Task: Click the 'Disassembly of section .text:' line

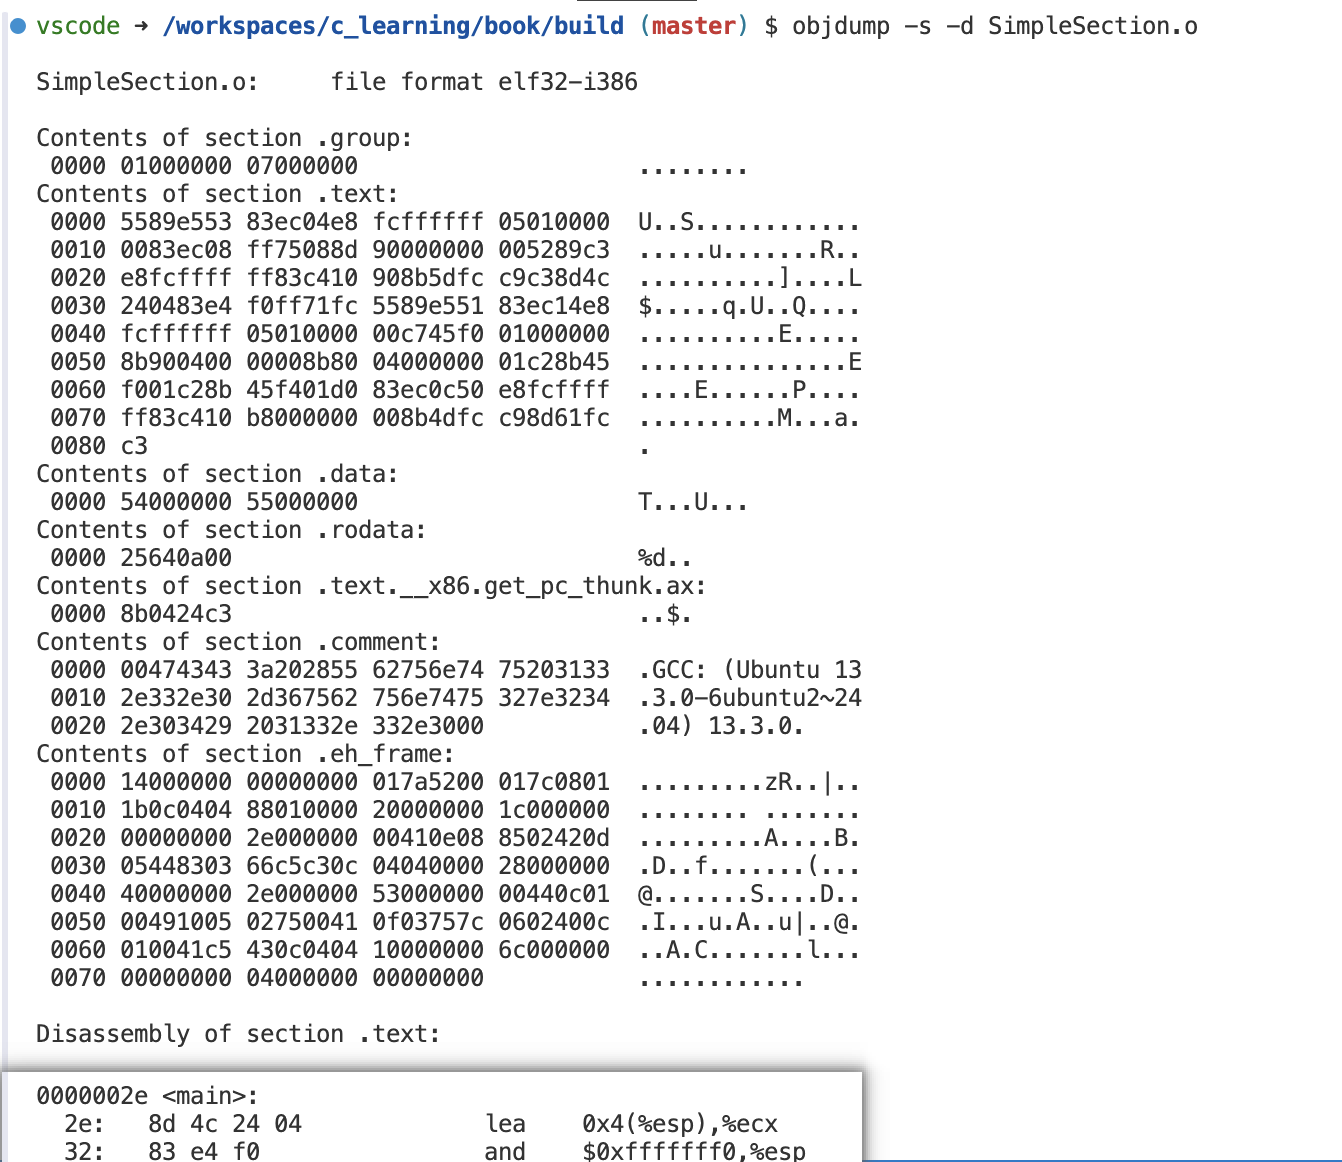Action: click(238, 1034)
